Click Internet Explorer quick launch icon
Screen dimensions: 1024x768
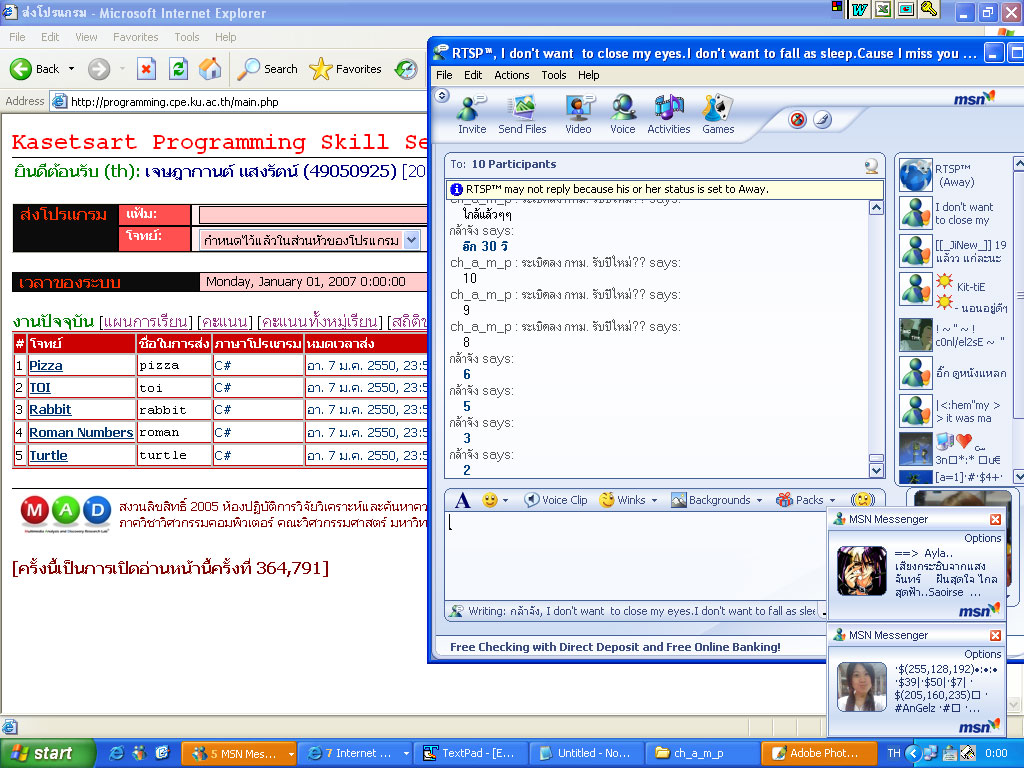(x=116, y=753)
